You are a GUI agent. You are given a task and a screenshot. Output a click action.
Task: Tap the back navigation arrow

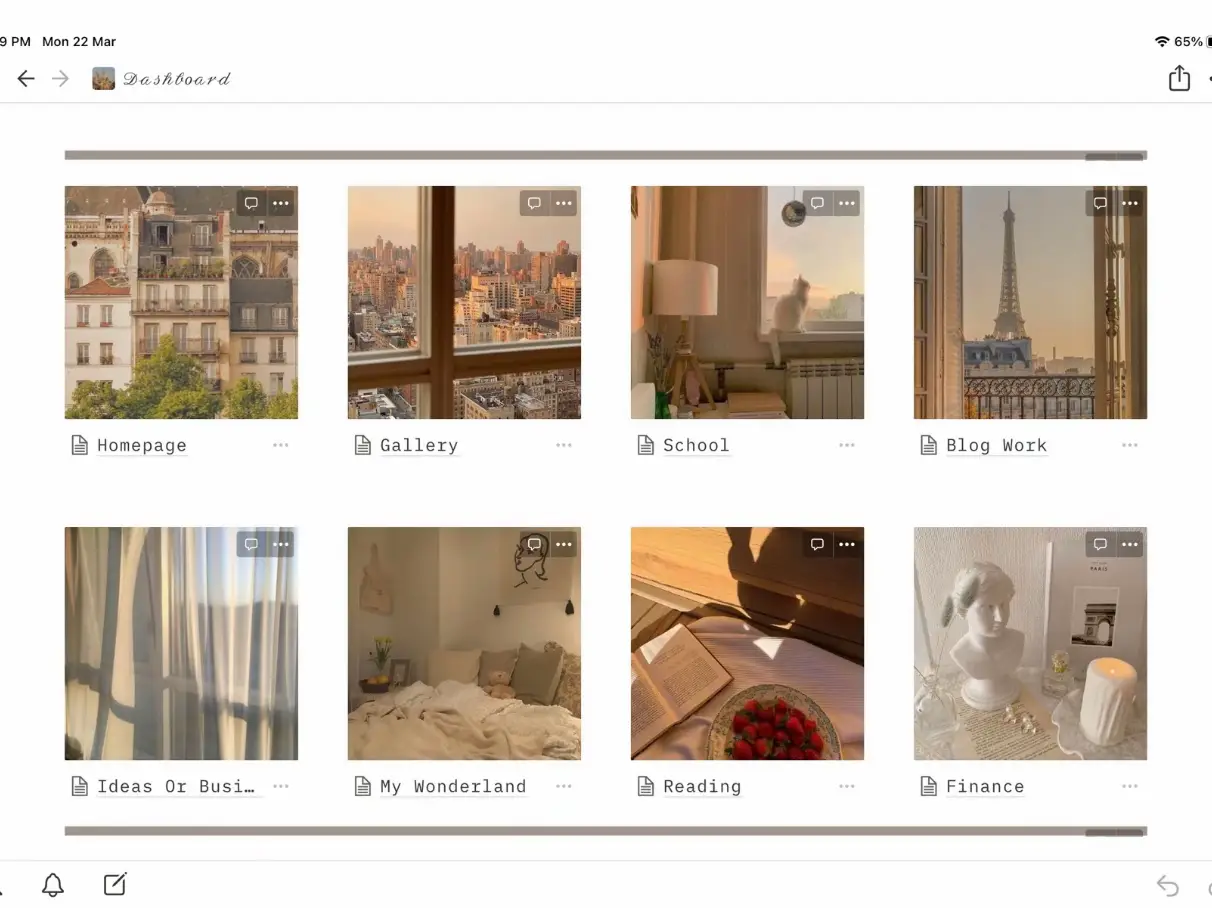point(26,79)
